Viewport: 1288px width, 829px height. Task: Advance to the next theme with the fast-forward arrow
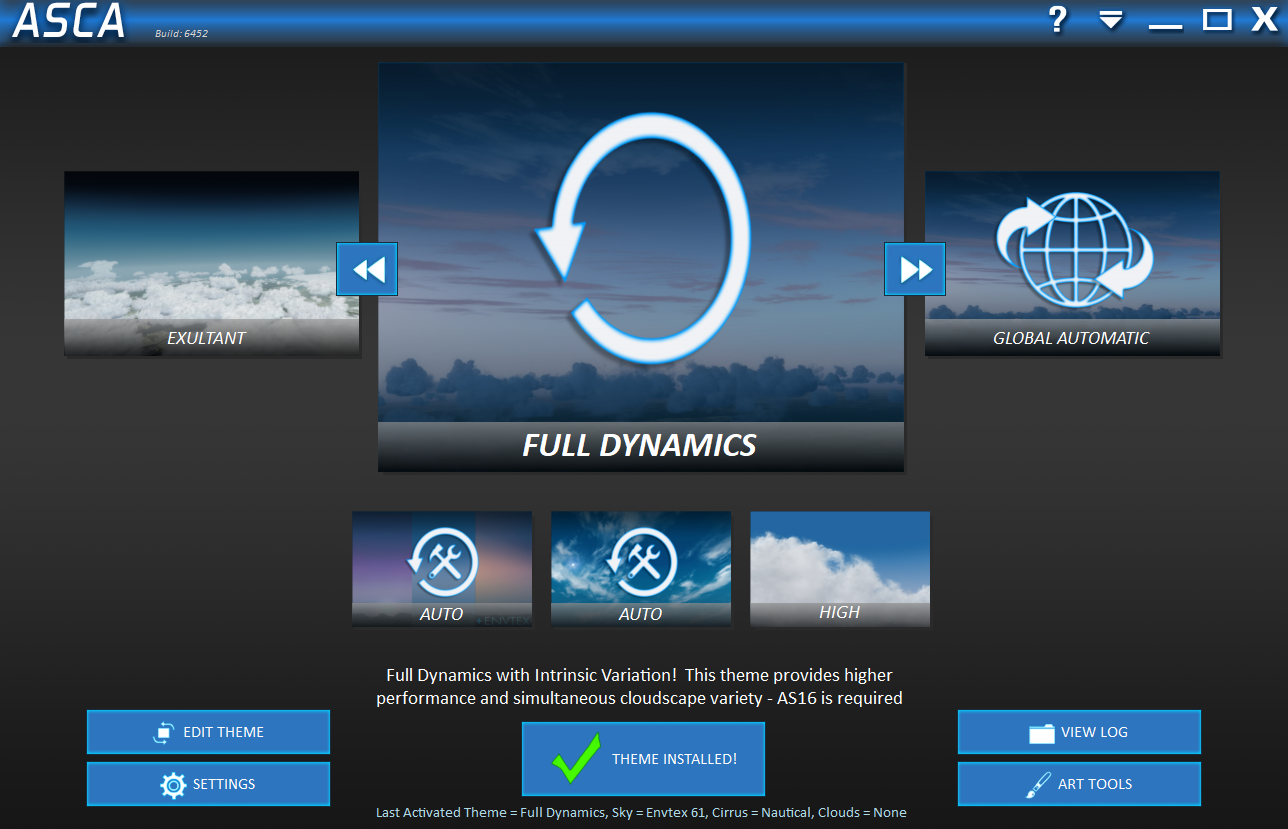point(915,269)
